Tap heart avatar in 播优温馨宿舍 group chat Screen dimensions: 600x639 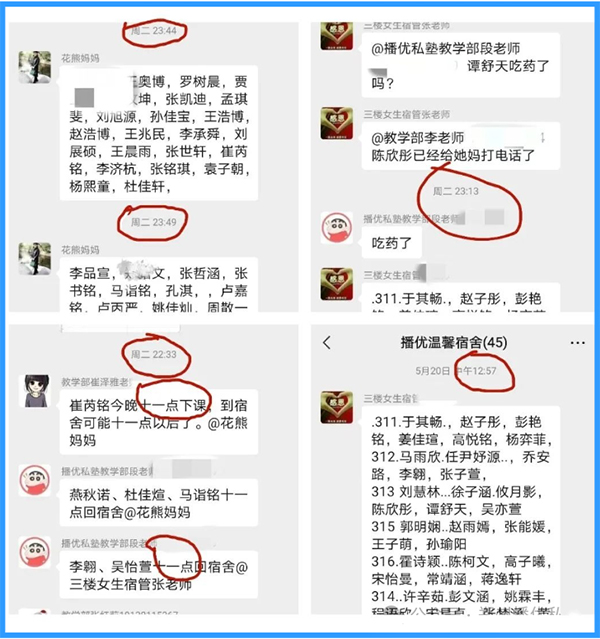[337, 408]
